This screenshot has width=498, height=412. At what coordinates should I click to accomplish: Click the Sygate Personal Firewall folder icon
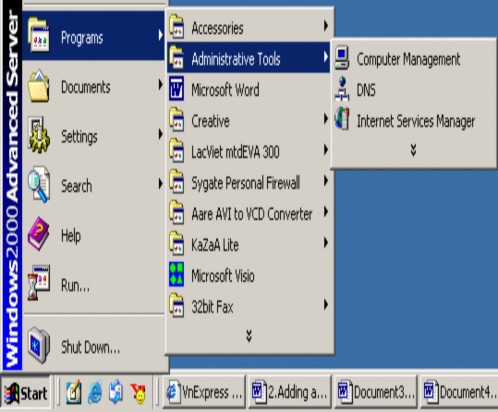pos(176,181)
